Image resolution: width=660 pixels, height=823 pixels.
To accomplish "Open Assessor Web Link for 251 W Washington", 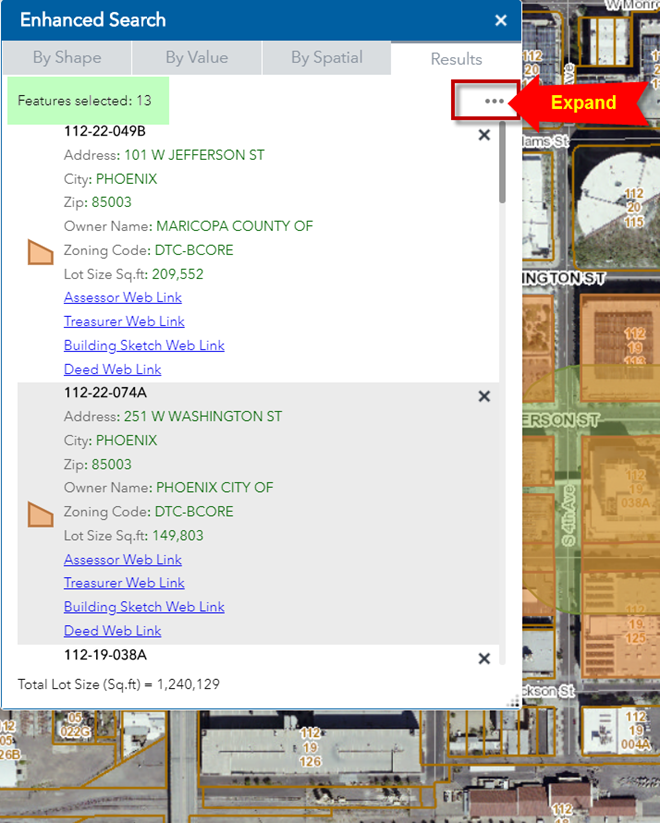I will (123, 559).
